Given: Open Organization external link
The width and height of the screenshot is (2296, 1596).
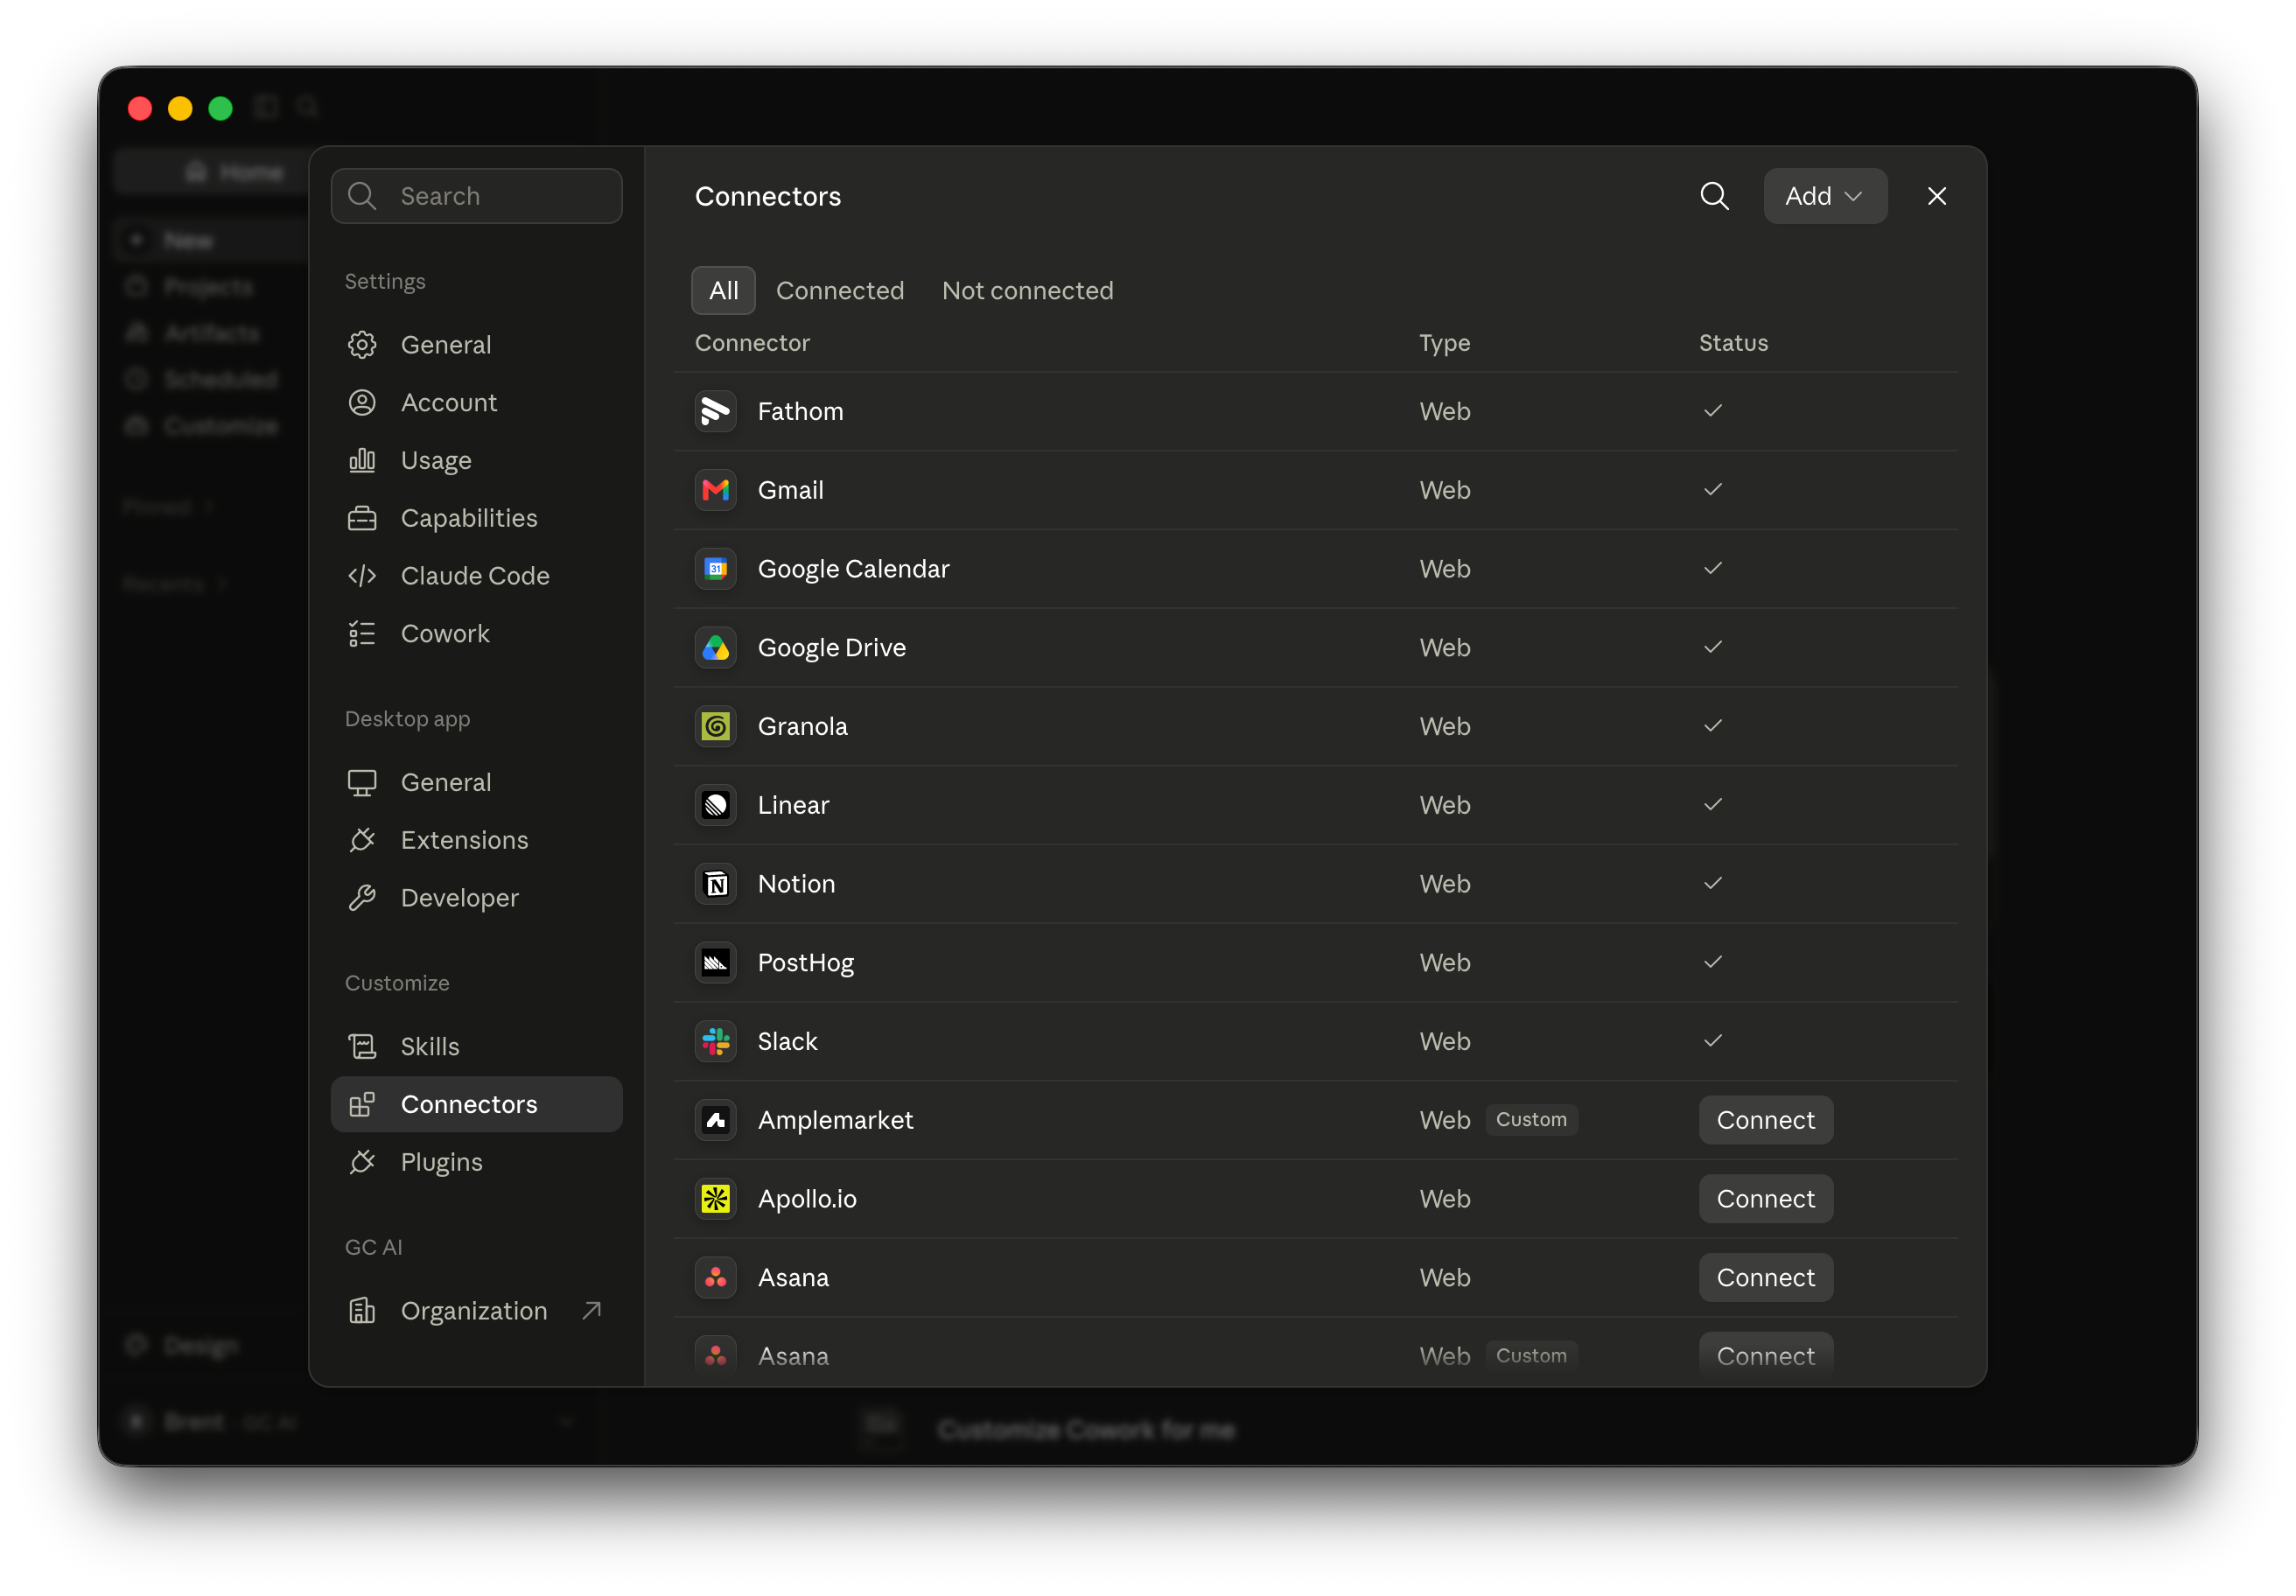Looking at the screenshot, I should pyautogui.click(x=476, y=1311).
